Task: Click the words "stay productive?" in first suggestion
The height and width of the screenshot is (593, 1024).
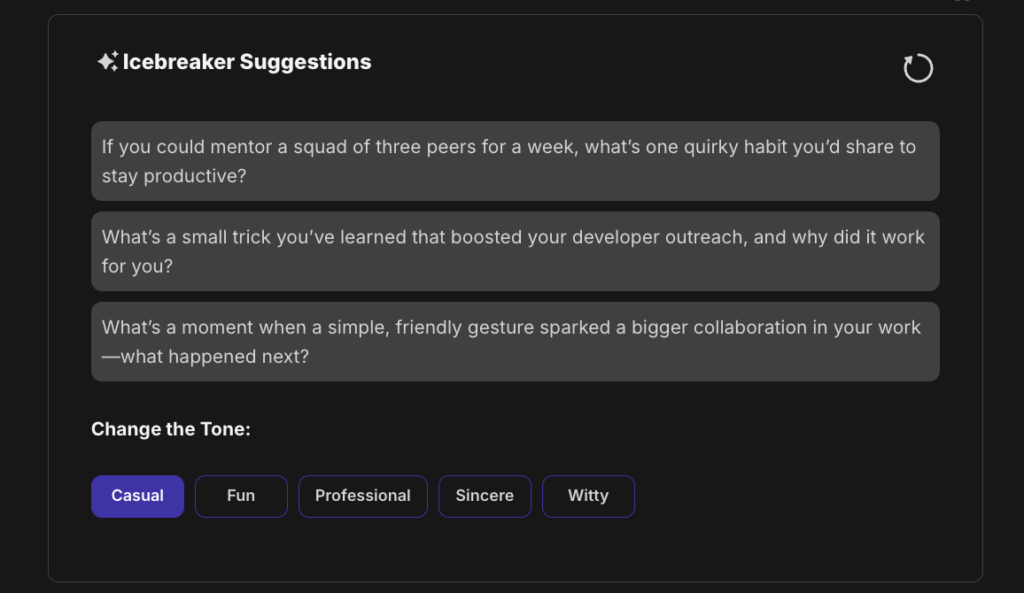Action: (174, 176)
